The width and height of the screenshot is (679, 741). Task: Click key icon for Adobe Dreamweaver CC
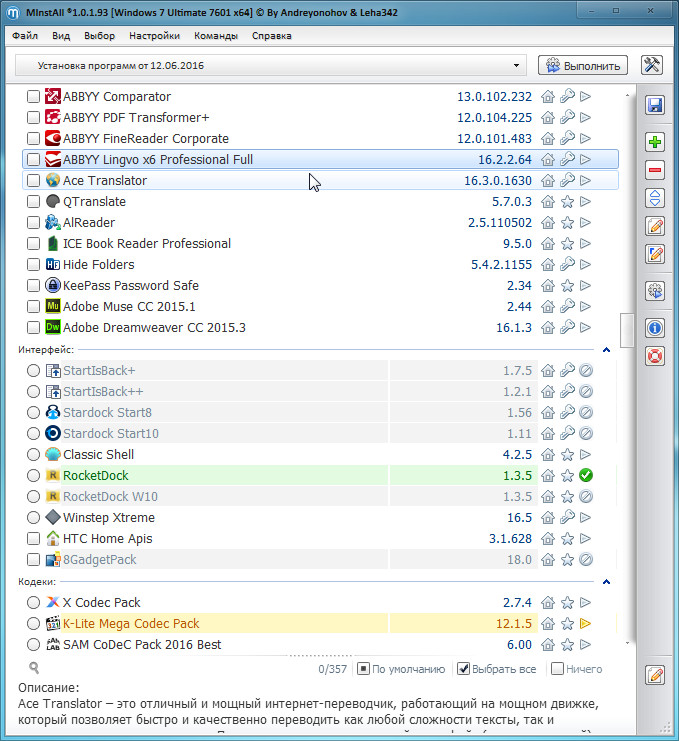point(567,327)
